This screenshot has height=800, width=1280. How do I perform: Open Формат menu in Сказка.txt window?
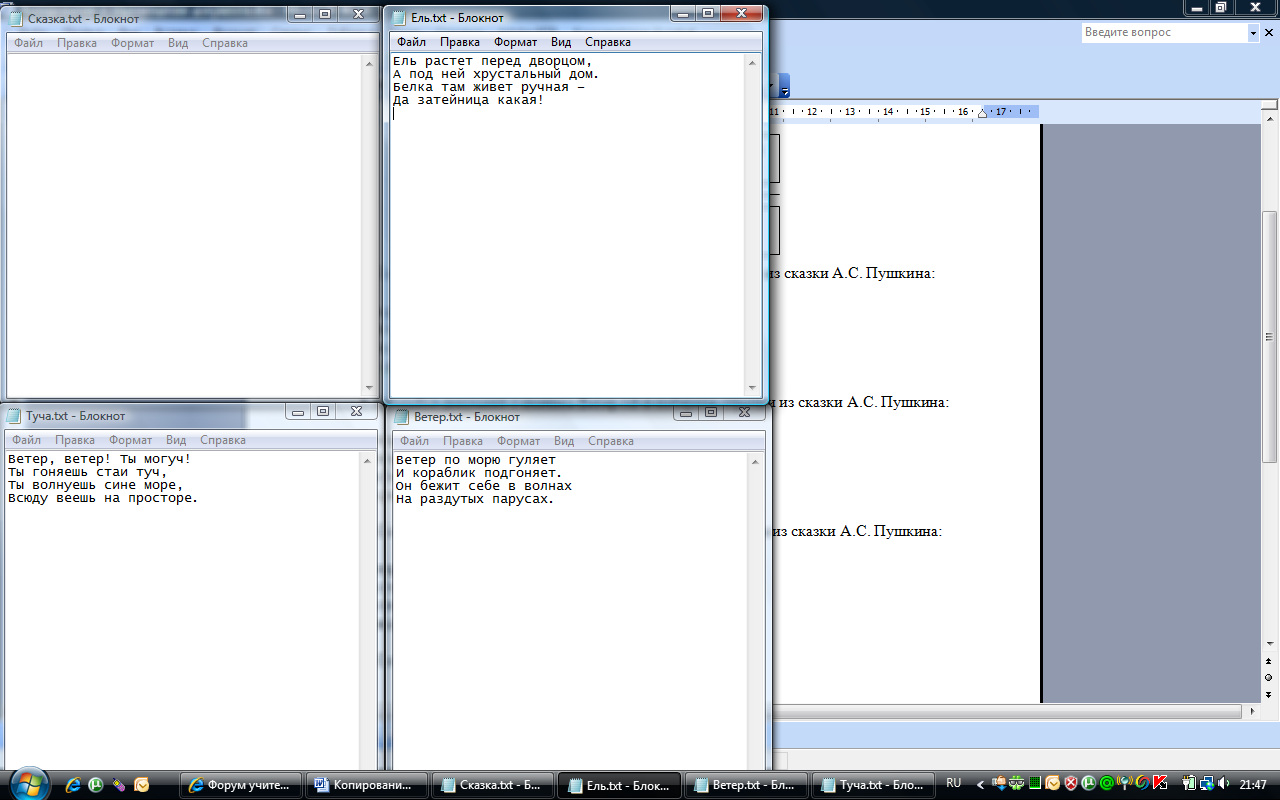point(132,43)
